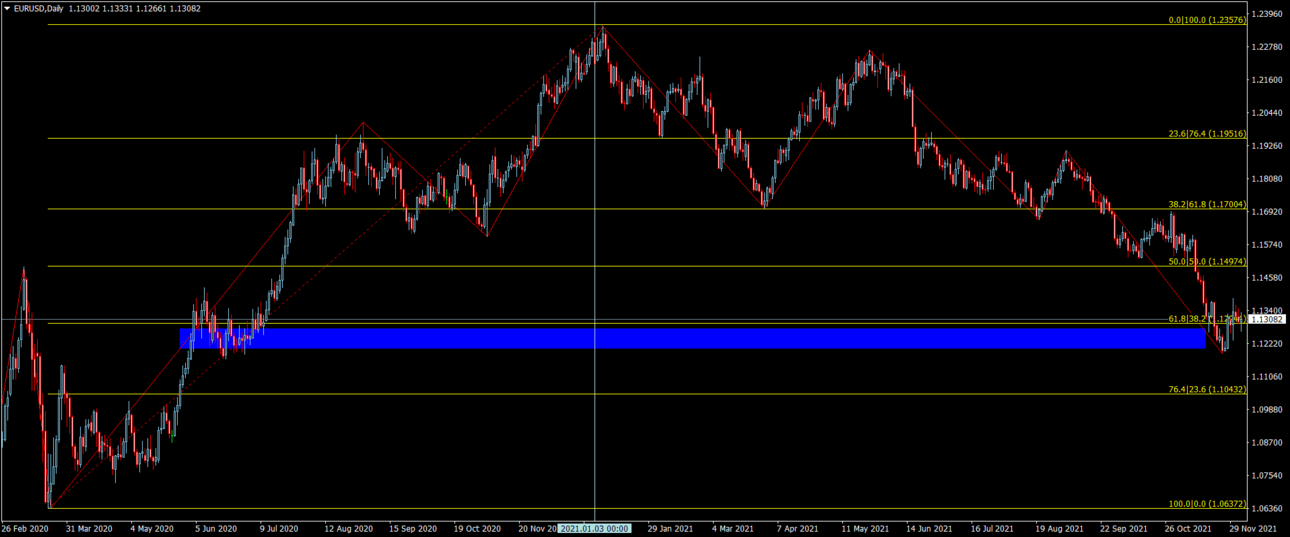1290x537 pixels.
Task: Click the 15 Sep 2020 date label
Action: [x=413, y=528]
